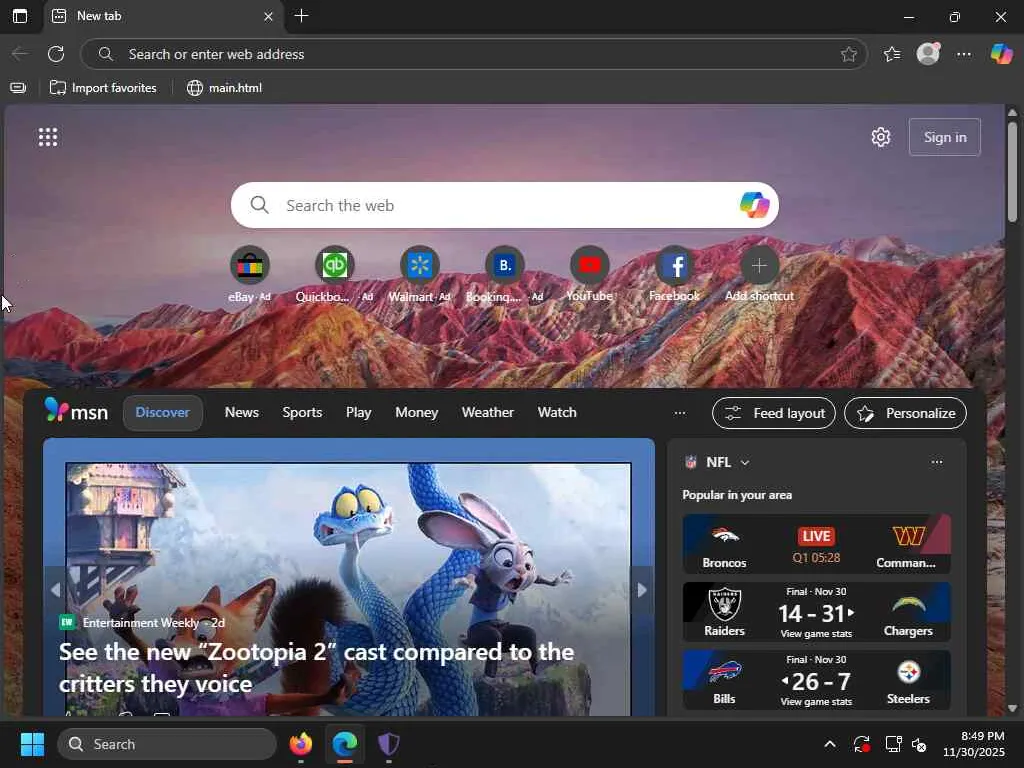Launch Copilot from the toolbar icon
This screenshot has height=768, width=1024.
coord(1001,54)
